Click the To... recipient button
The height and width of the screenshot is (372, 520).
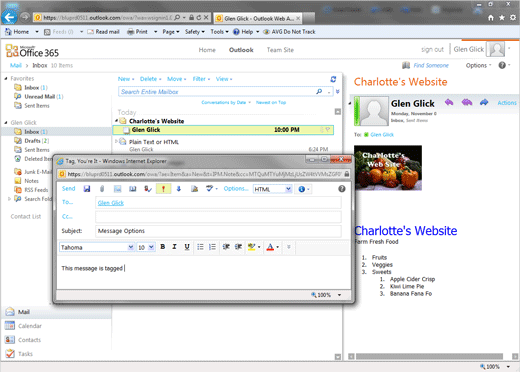tap(67, 202)
